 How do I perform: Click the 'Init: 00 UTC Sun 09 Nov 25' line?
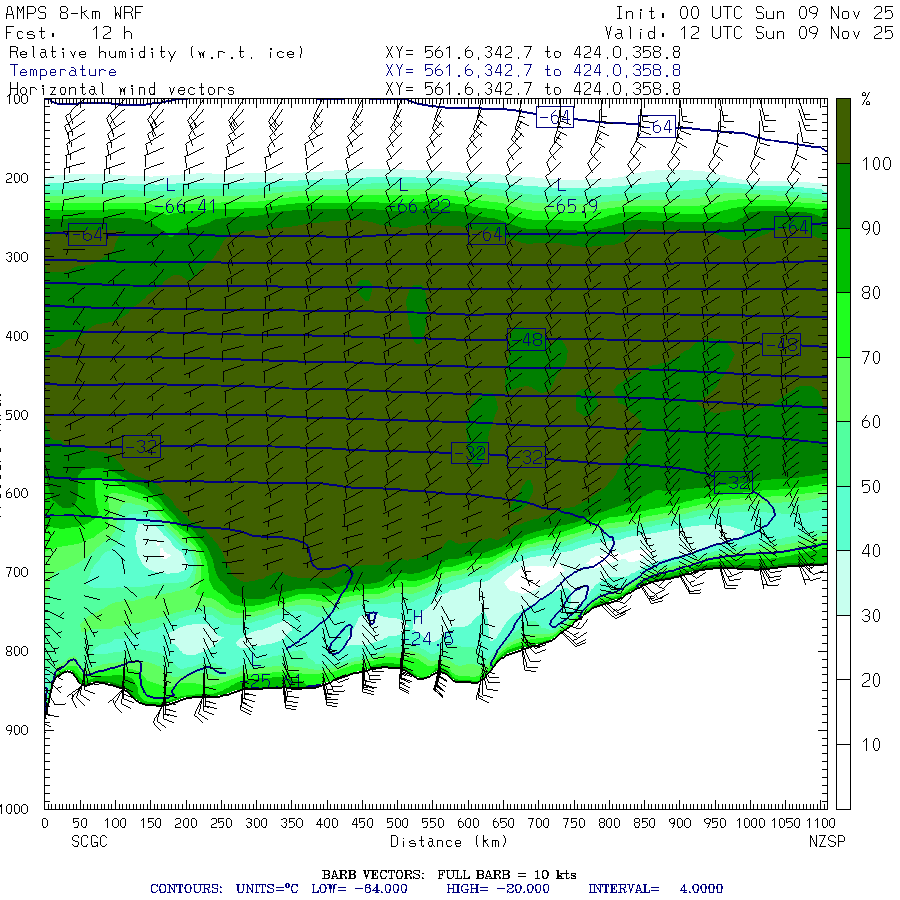click(754, 13)
